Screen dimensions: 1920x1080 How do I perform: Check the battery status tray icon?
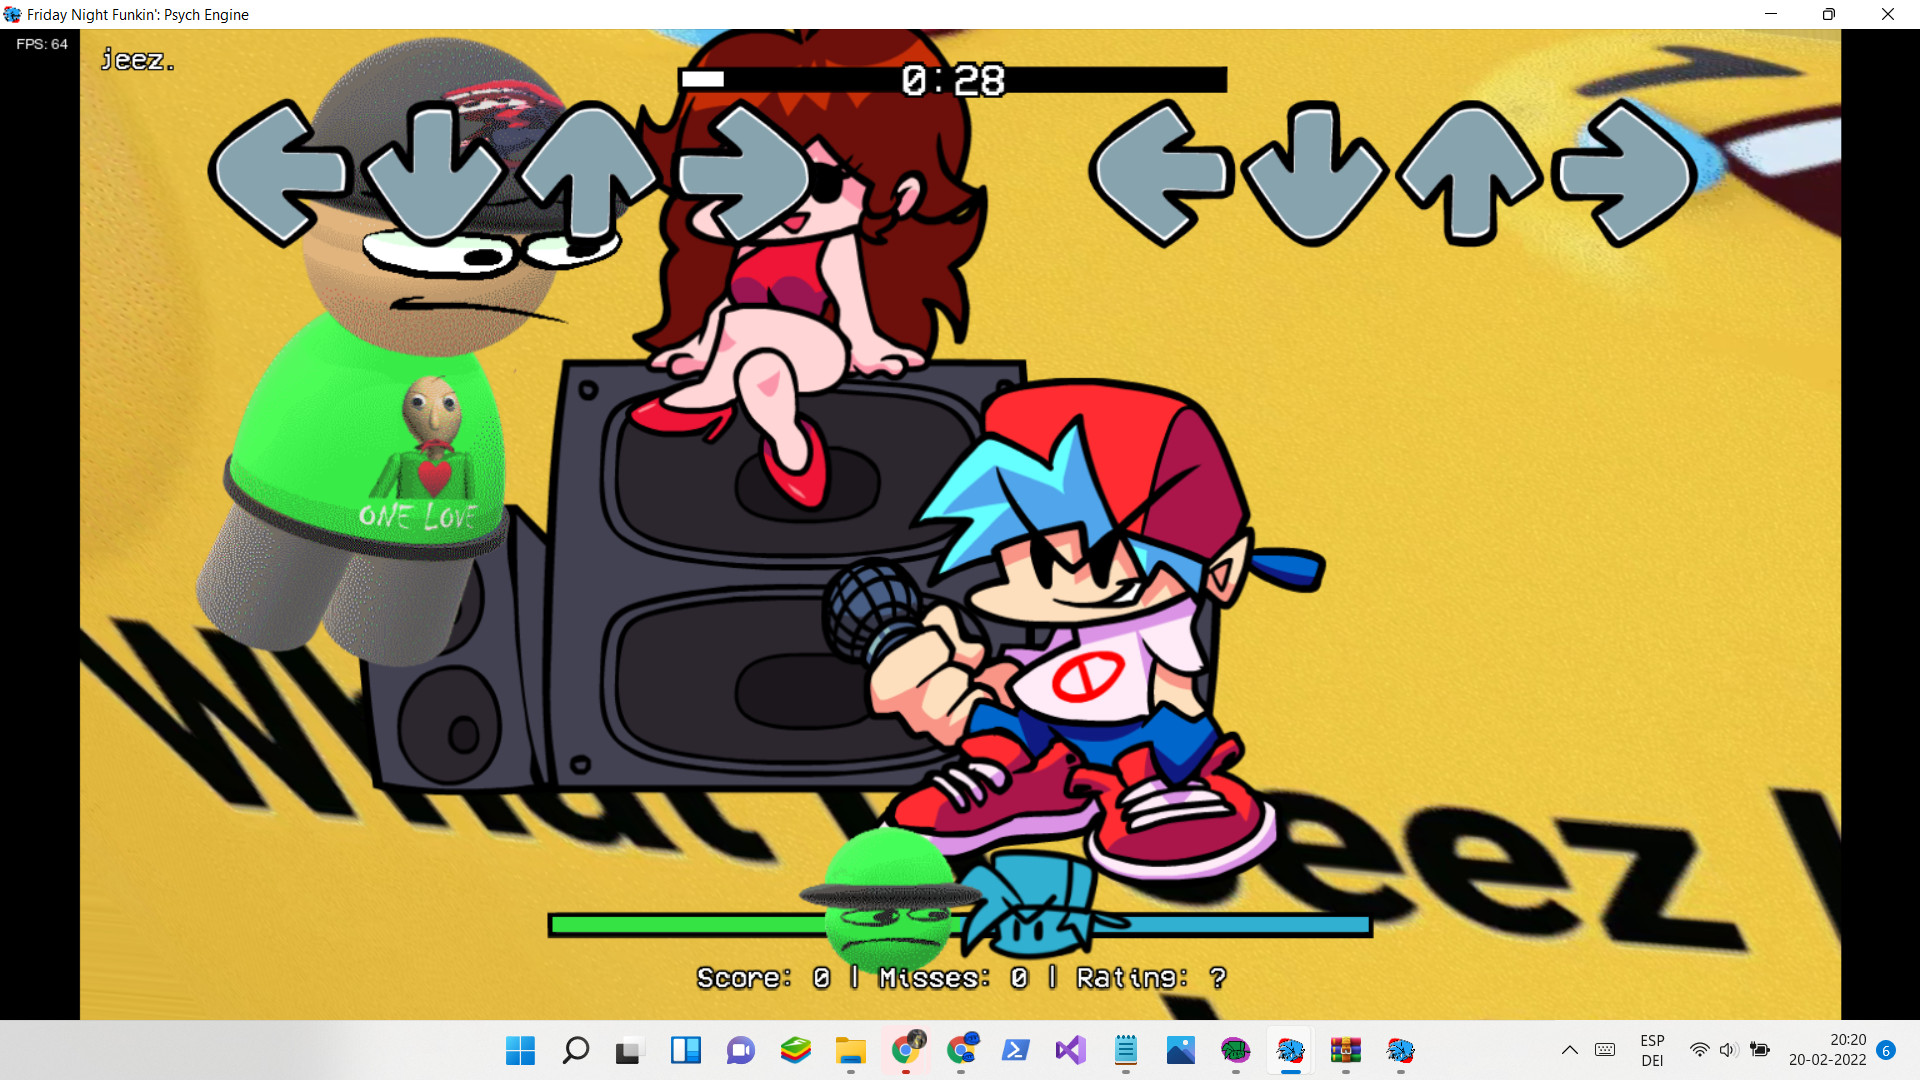(1760, 1050)
